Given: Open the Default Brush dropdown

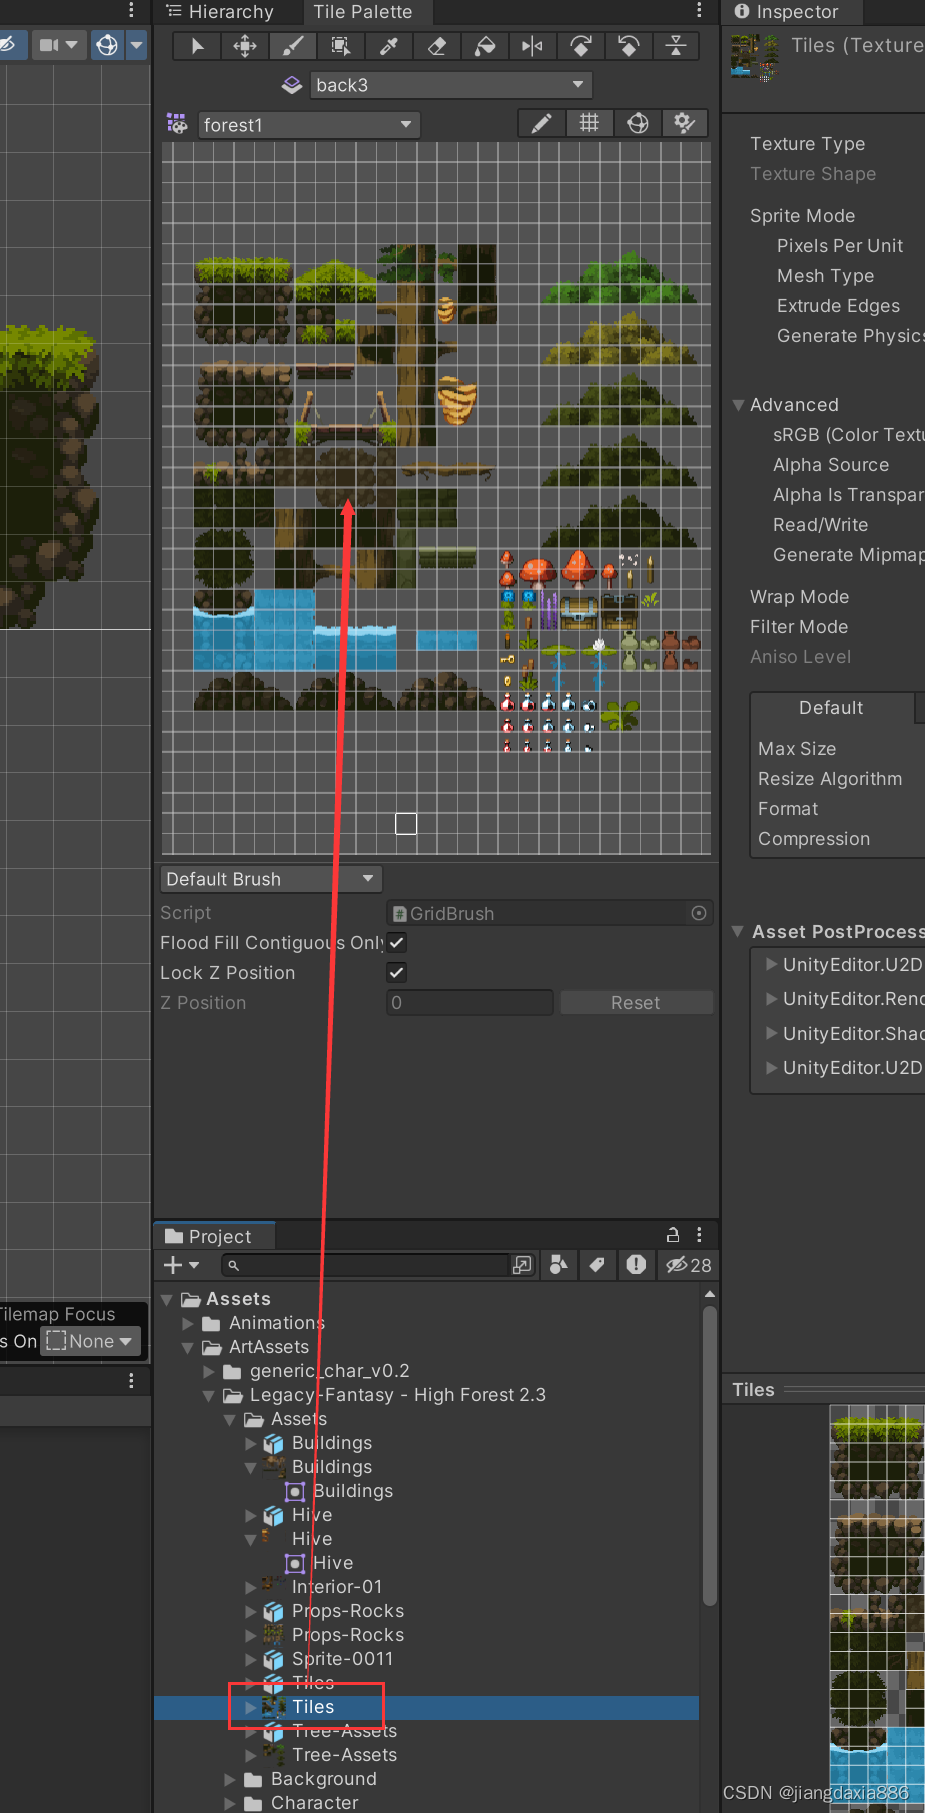Looking at the screenshot, I should click(x=271, y=879).
